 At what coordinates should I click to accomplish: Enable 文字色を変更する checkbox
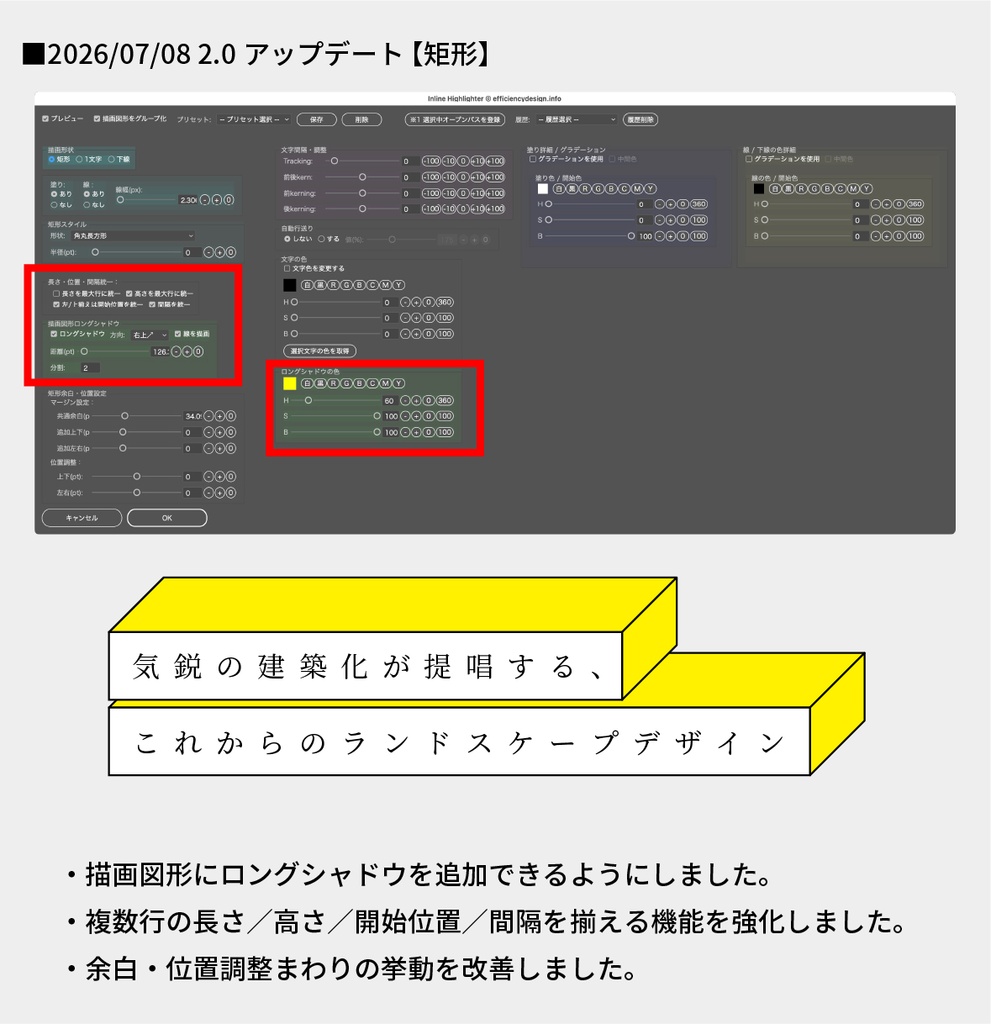(287, 268)
